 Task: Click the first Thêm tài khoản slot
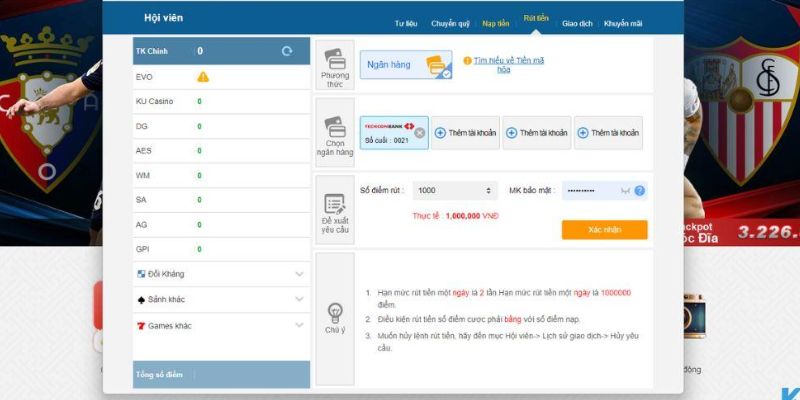464,133
